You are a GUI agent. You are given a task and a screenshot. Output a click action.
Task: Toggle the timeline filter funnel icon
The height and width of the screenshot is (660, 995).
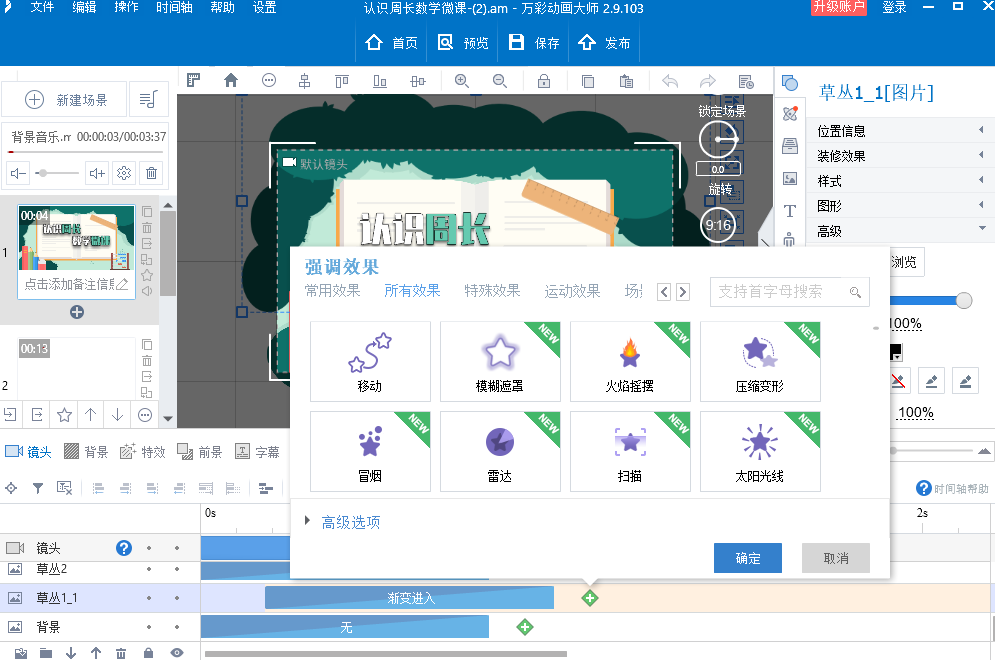click(38, 488)
